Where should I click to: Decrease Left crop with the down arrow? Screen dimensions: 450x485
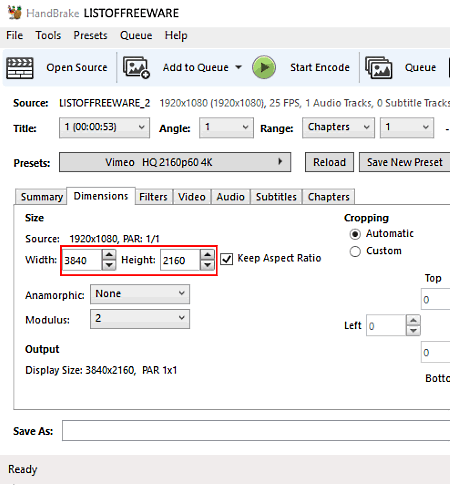[413, 331]
